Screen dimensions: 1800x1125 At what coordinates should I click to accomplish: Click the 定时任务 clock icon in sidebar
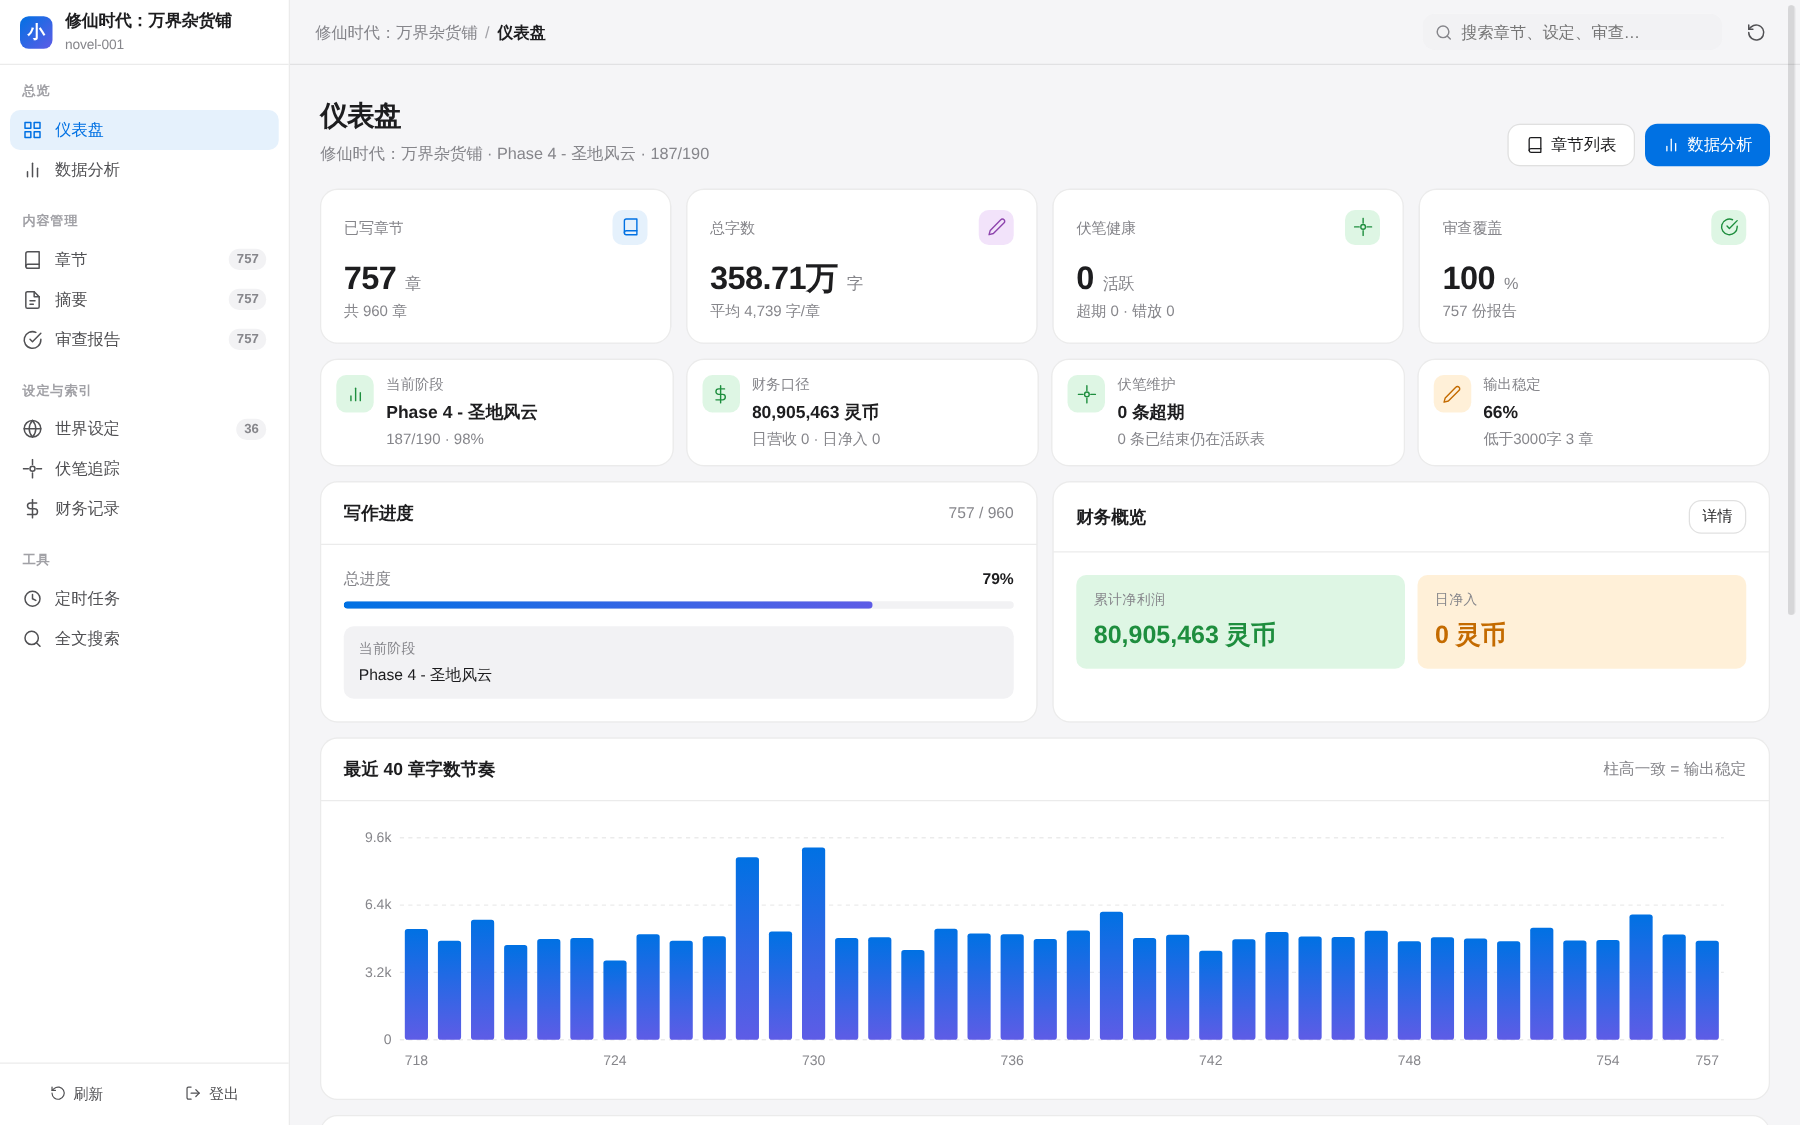tap(32, 599)
